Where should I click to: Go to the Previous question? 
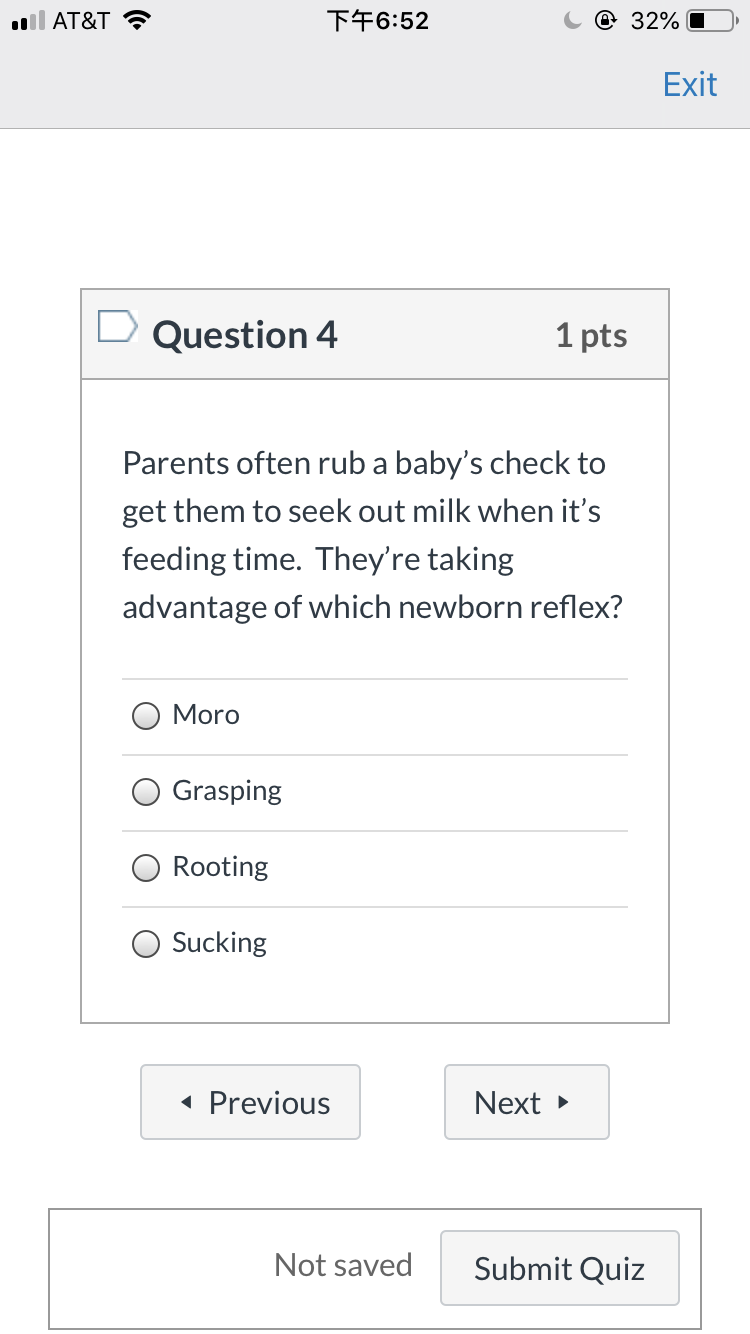[x=250, y=1102]
